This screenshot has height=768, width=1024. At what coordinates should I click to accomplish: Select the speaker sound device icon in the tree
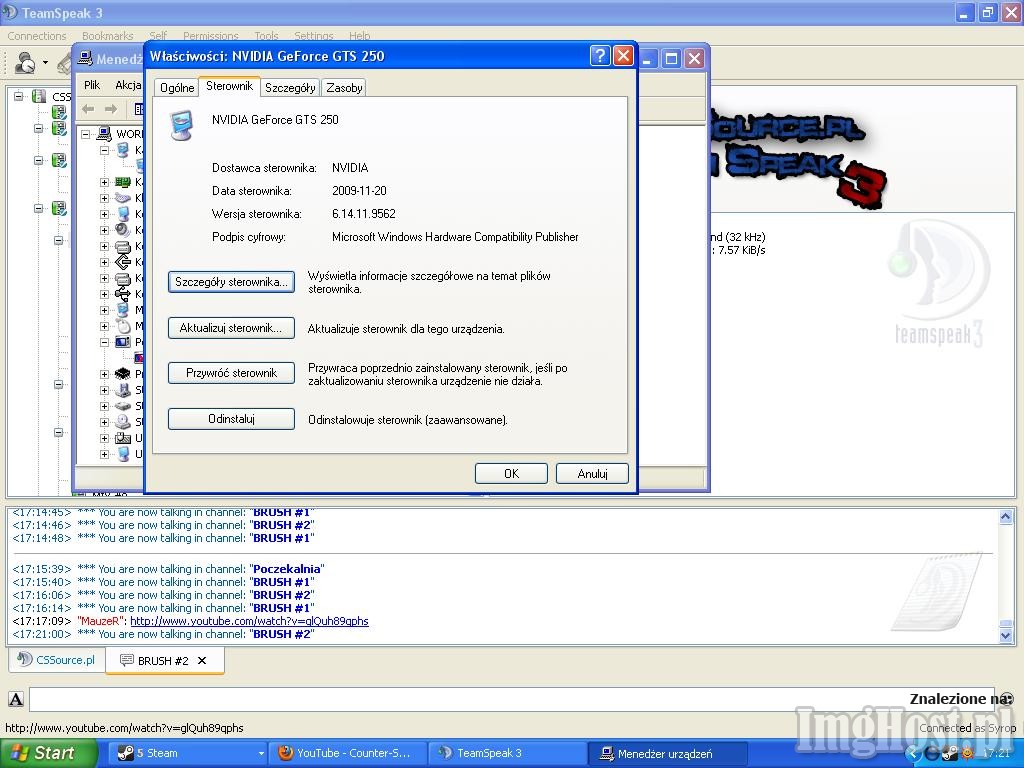(123, 230)
